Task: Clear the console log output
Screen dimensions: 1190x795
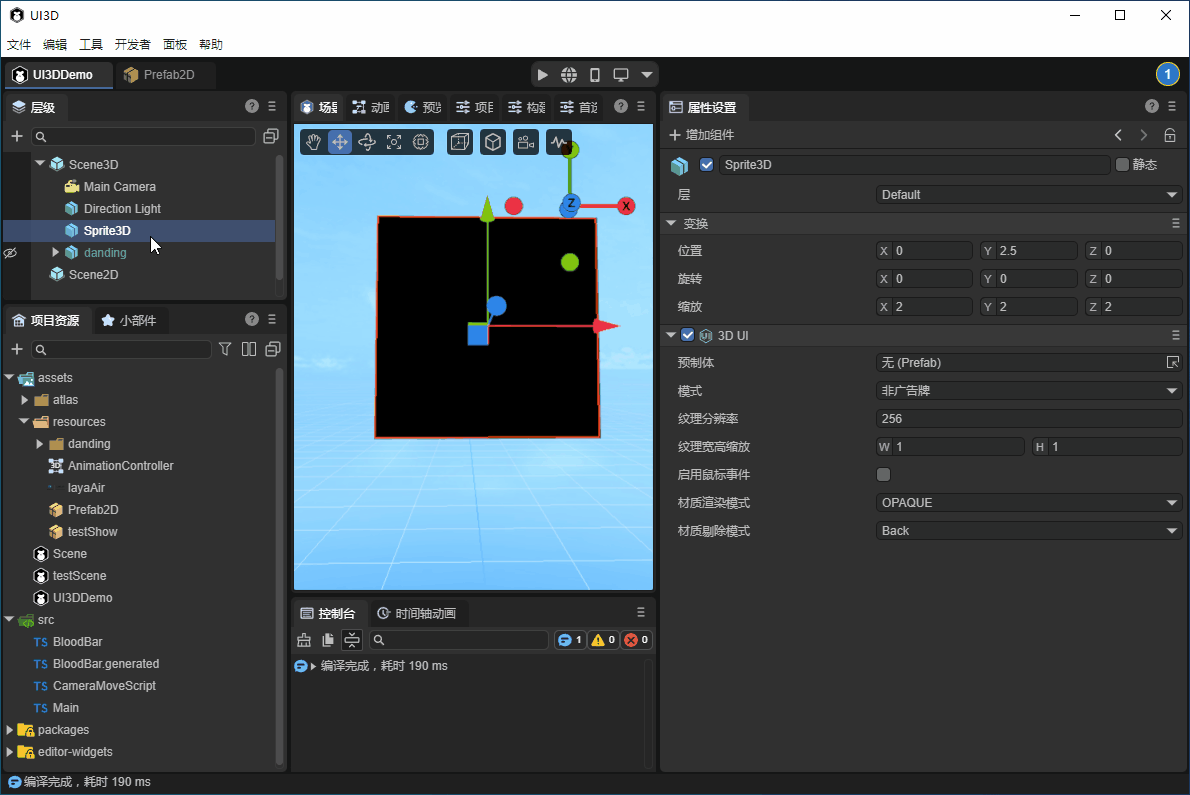Action: click(x=304, y=640)
